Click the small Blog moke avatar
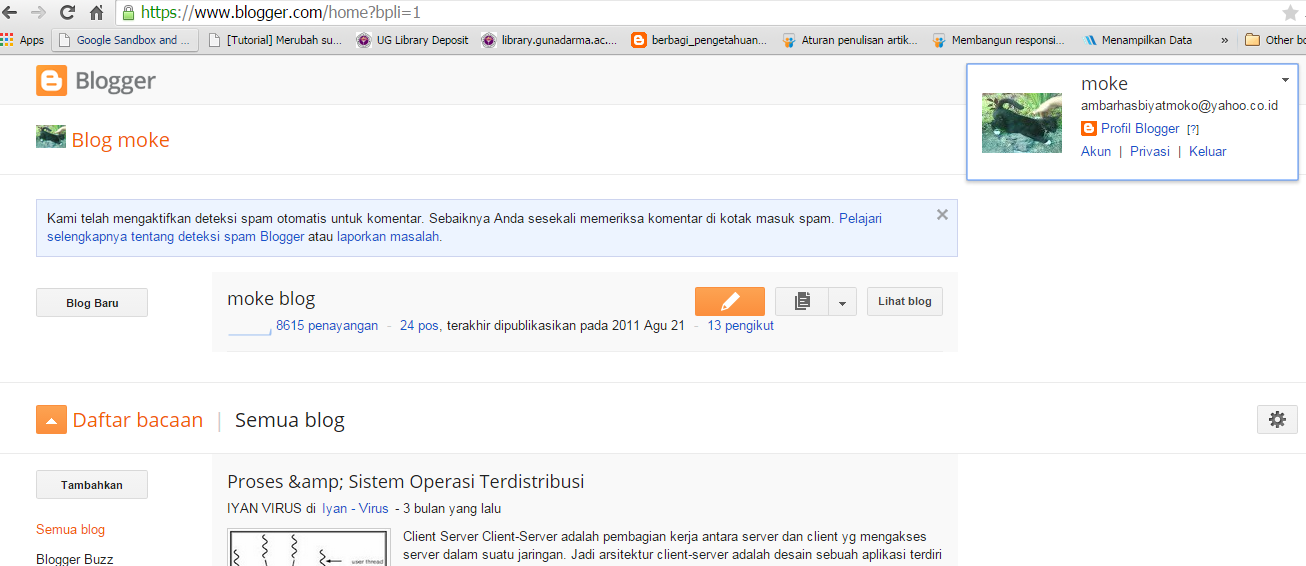Screen dimensions: 1306x566 point(51,137)
